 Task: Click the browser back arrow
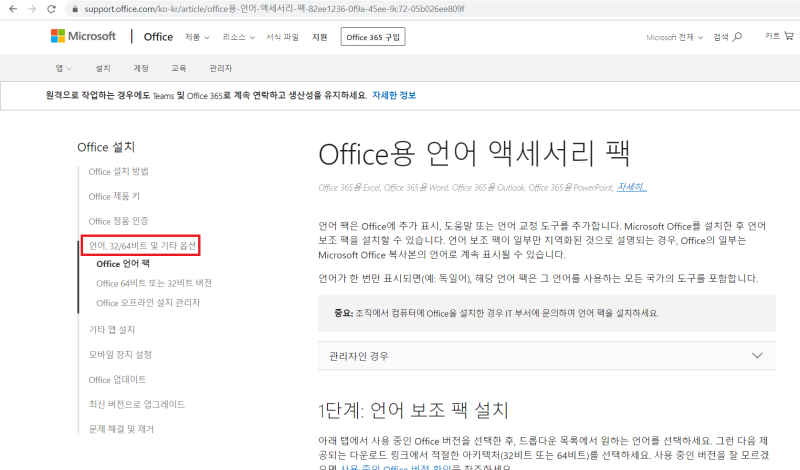point(13,9)
